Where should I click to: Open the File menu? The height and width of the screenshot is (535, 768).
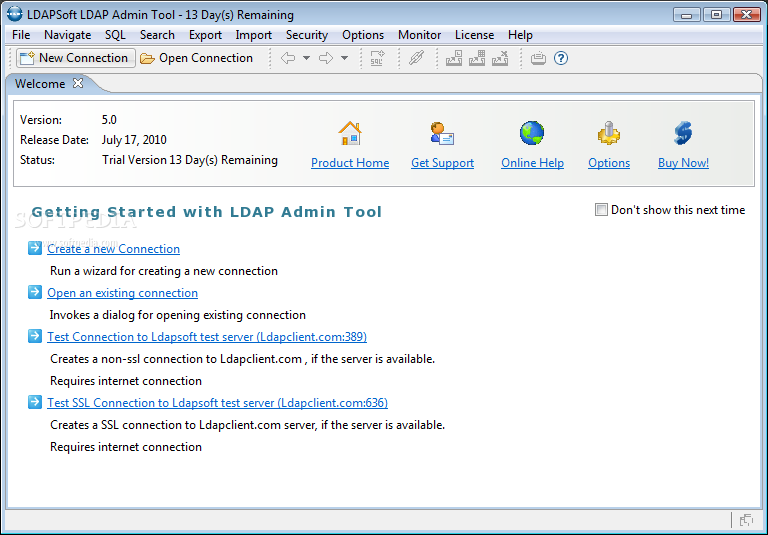tap(21, 35)
